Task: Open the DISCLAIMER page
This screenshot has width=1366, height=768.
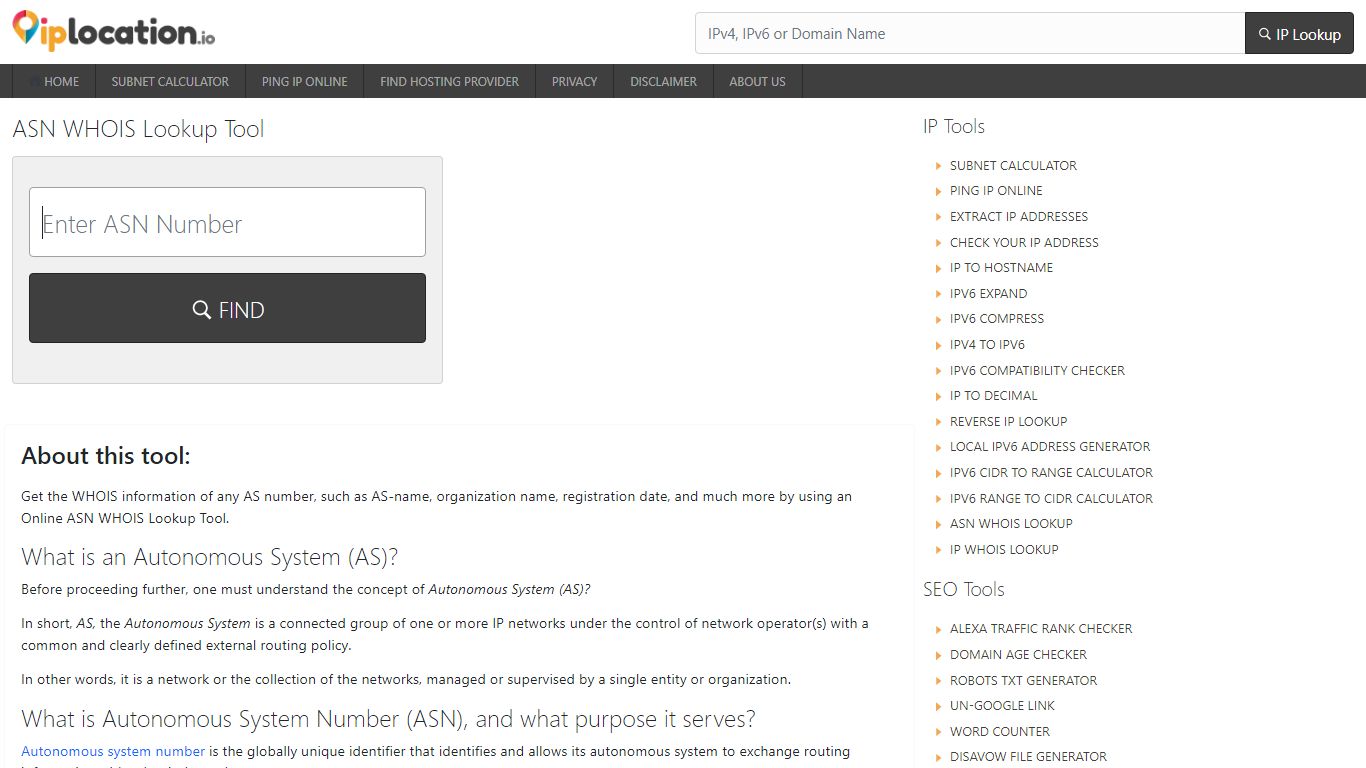Action: (663, 82)
